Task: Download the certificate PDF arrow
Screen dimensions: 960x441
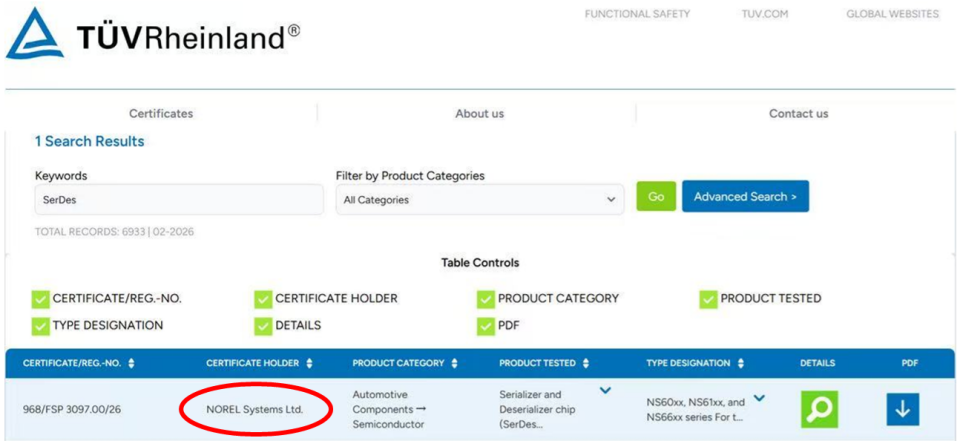Action: click(902, 409)
